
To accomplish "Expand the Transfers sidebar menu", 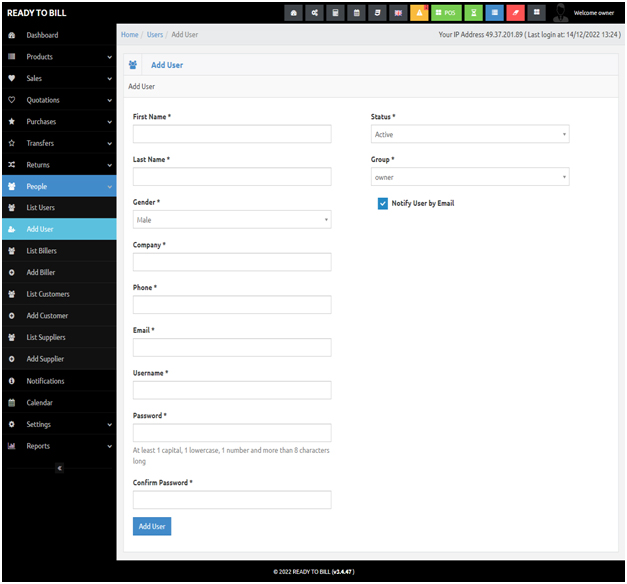I will point(59,143).
